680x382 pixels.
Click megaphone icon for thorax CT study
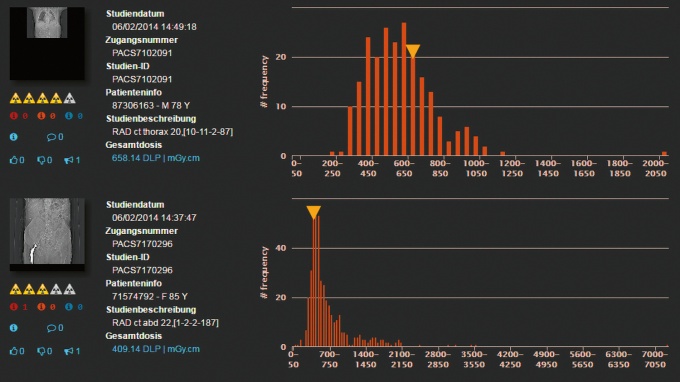click(69, 160)
